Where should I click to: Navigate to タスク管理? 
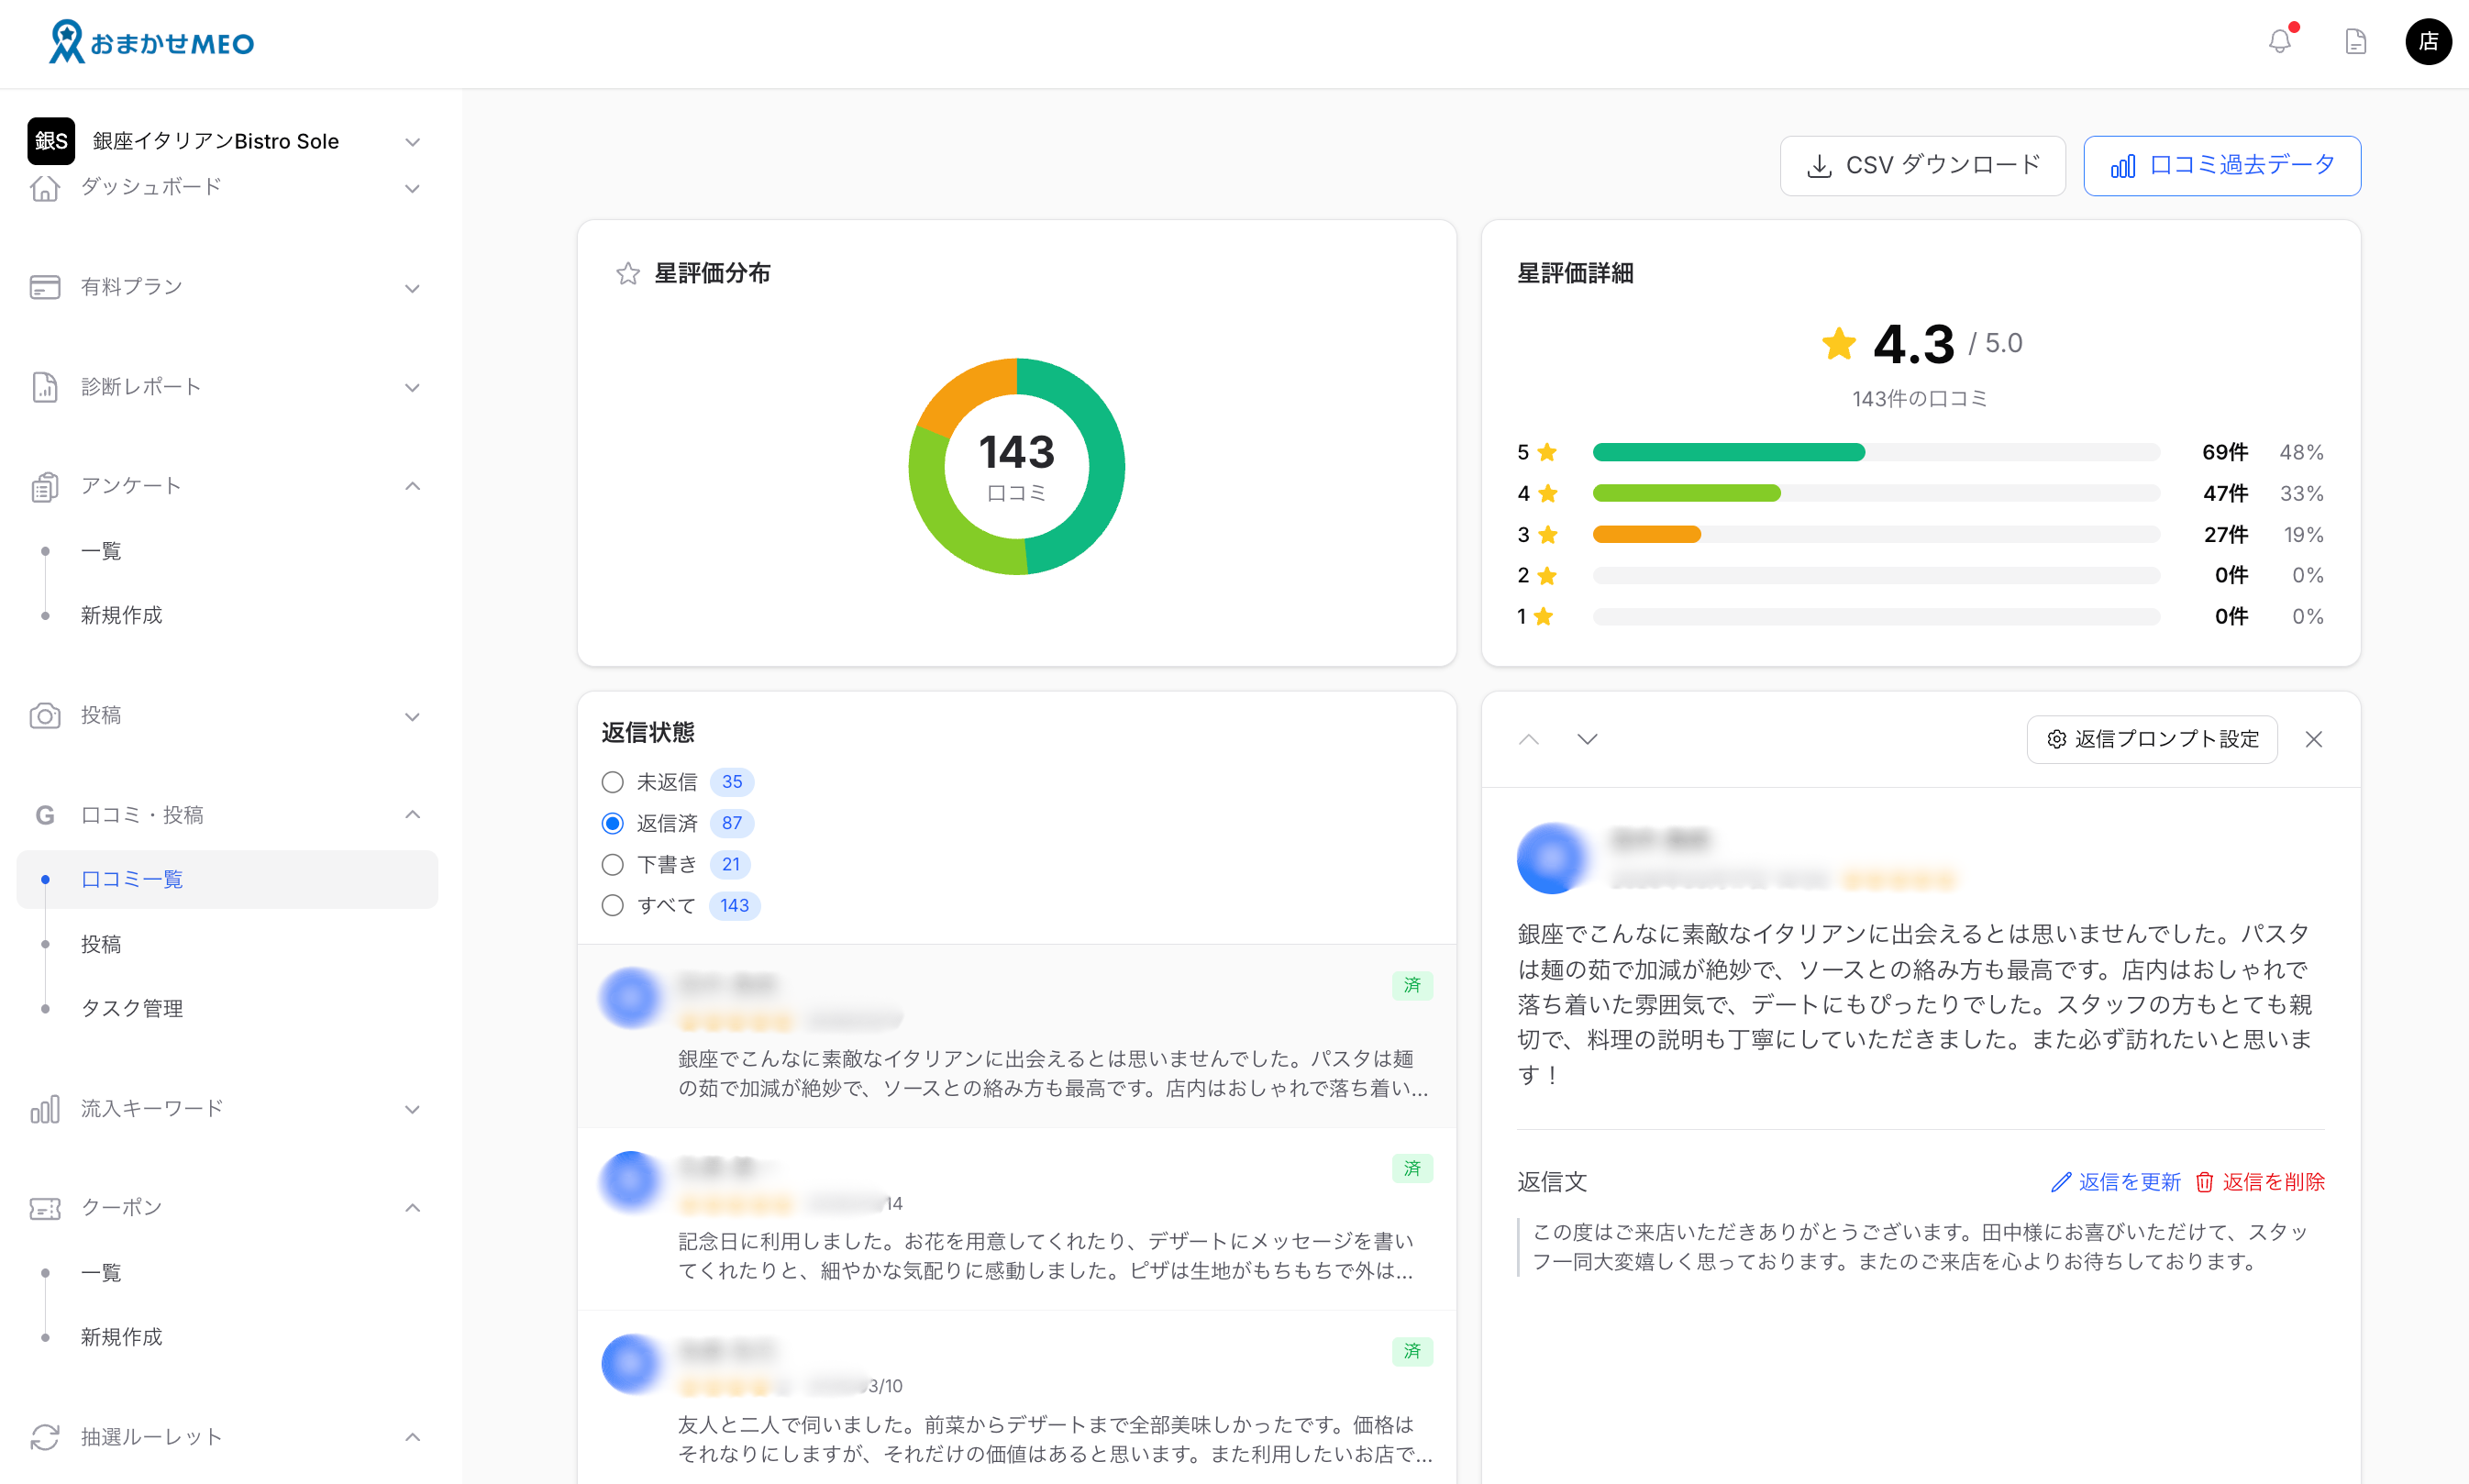pos(131,1008)
